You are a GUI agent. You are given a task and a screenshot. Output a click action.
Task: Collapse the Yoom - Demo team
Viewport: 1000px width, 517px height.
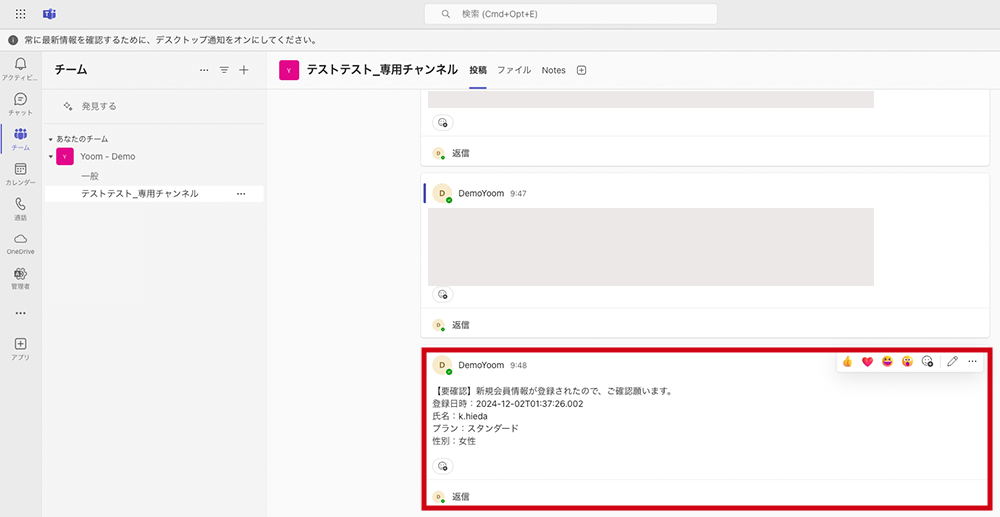pyautogui.click(x=50, y=156)
